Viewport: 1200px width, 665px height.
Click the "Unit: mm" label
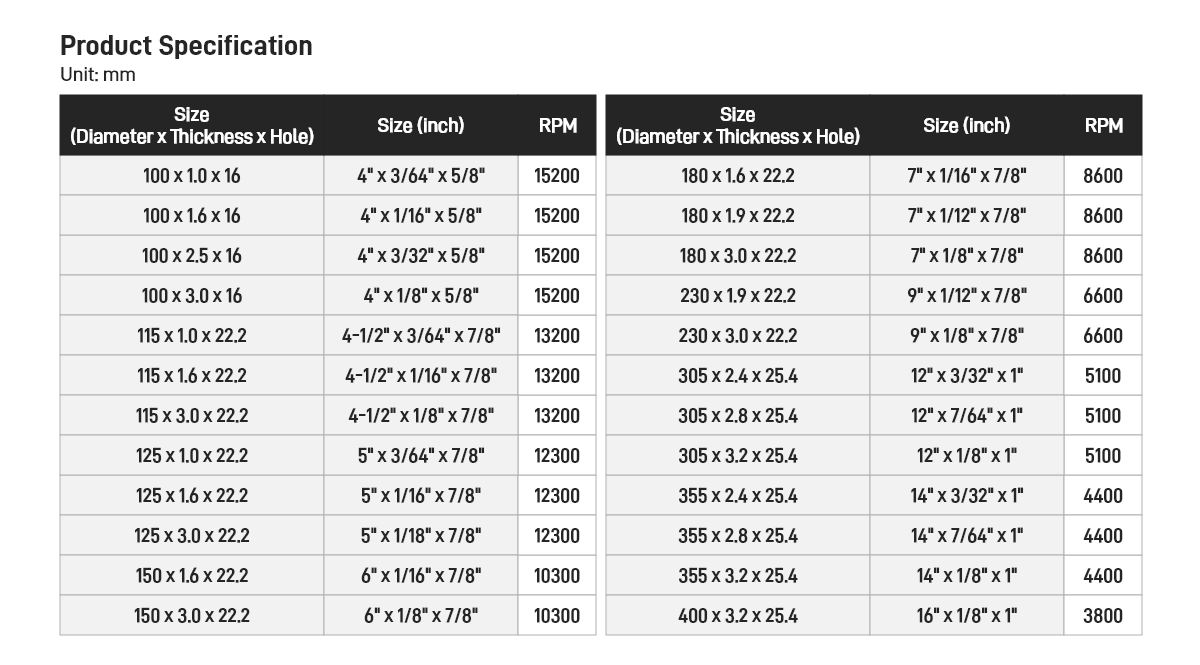[x=98, y=75]
